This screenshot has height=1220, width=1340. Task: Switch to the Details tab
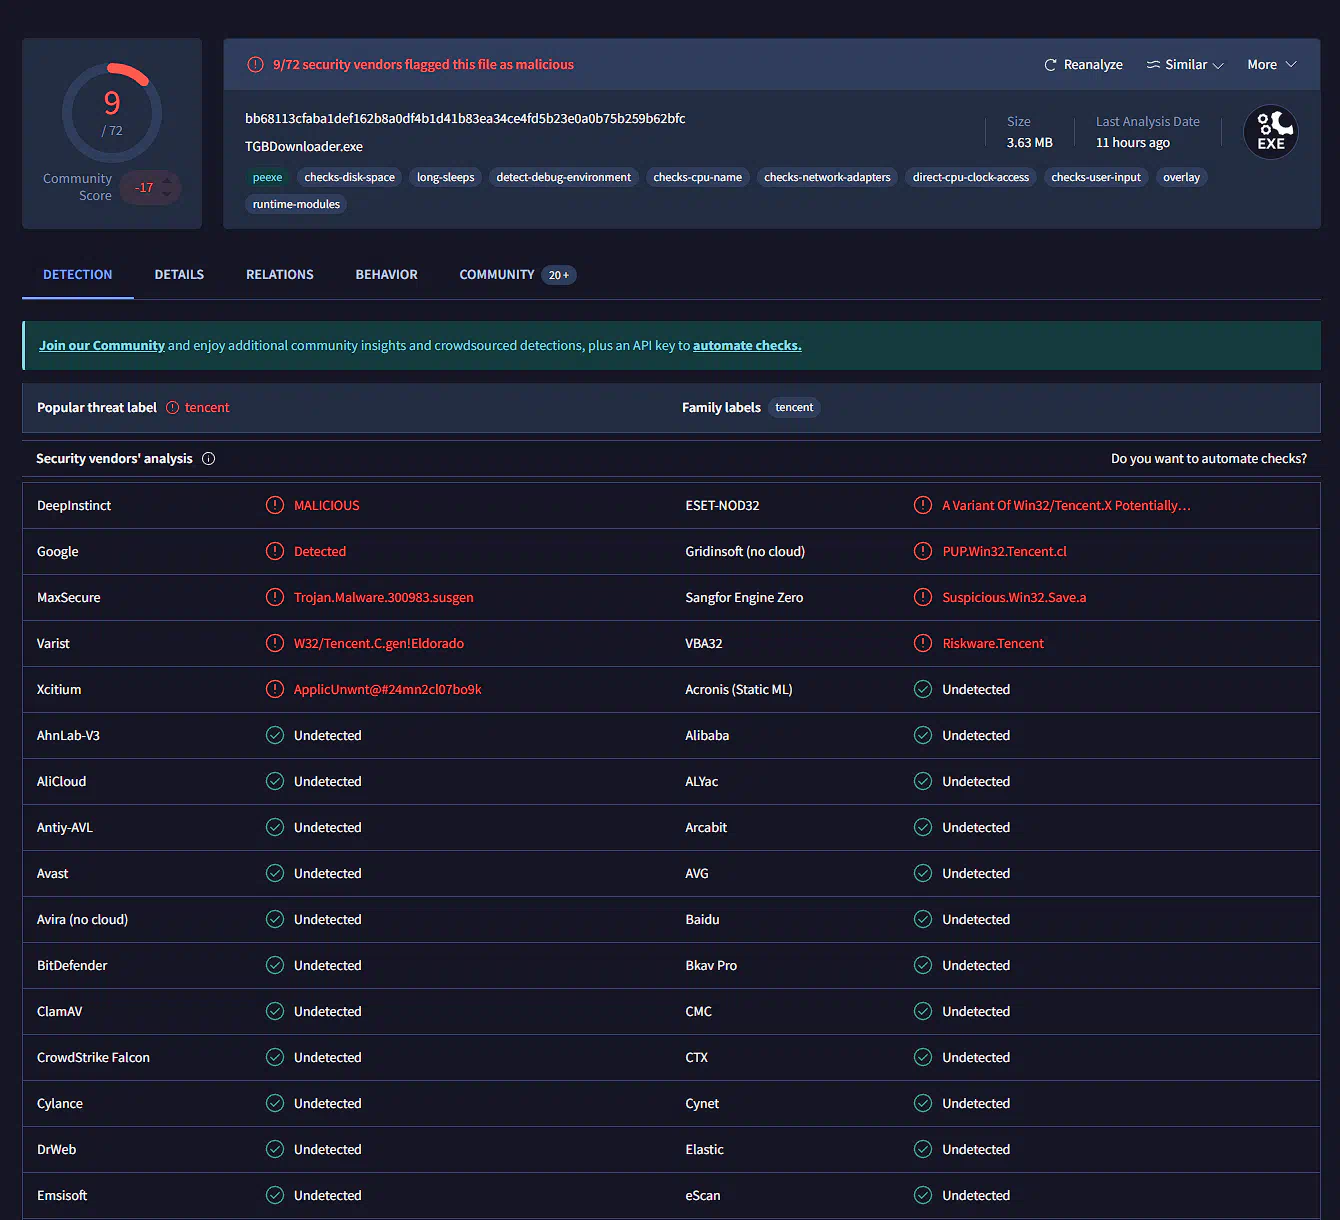pos(179,275)
